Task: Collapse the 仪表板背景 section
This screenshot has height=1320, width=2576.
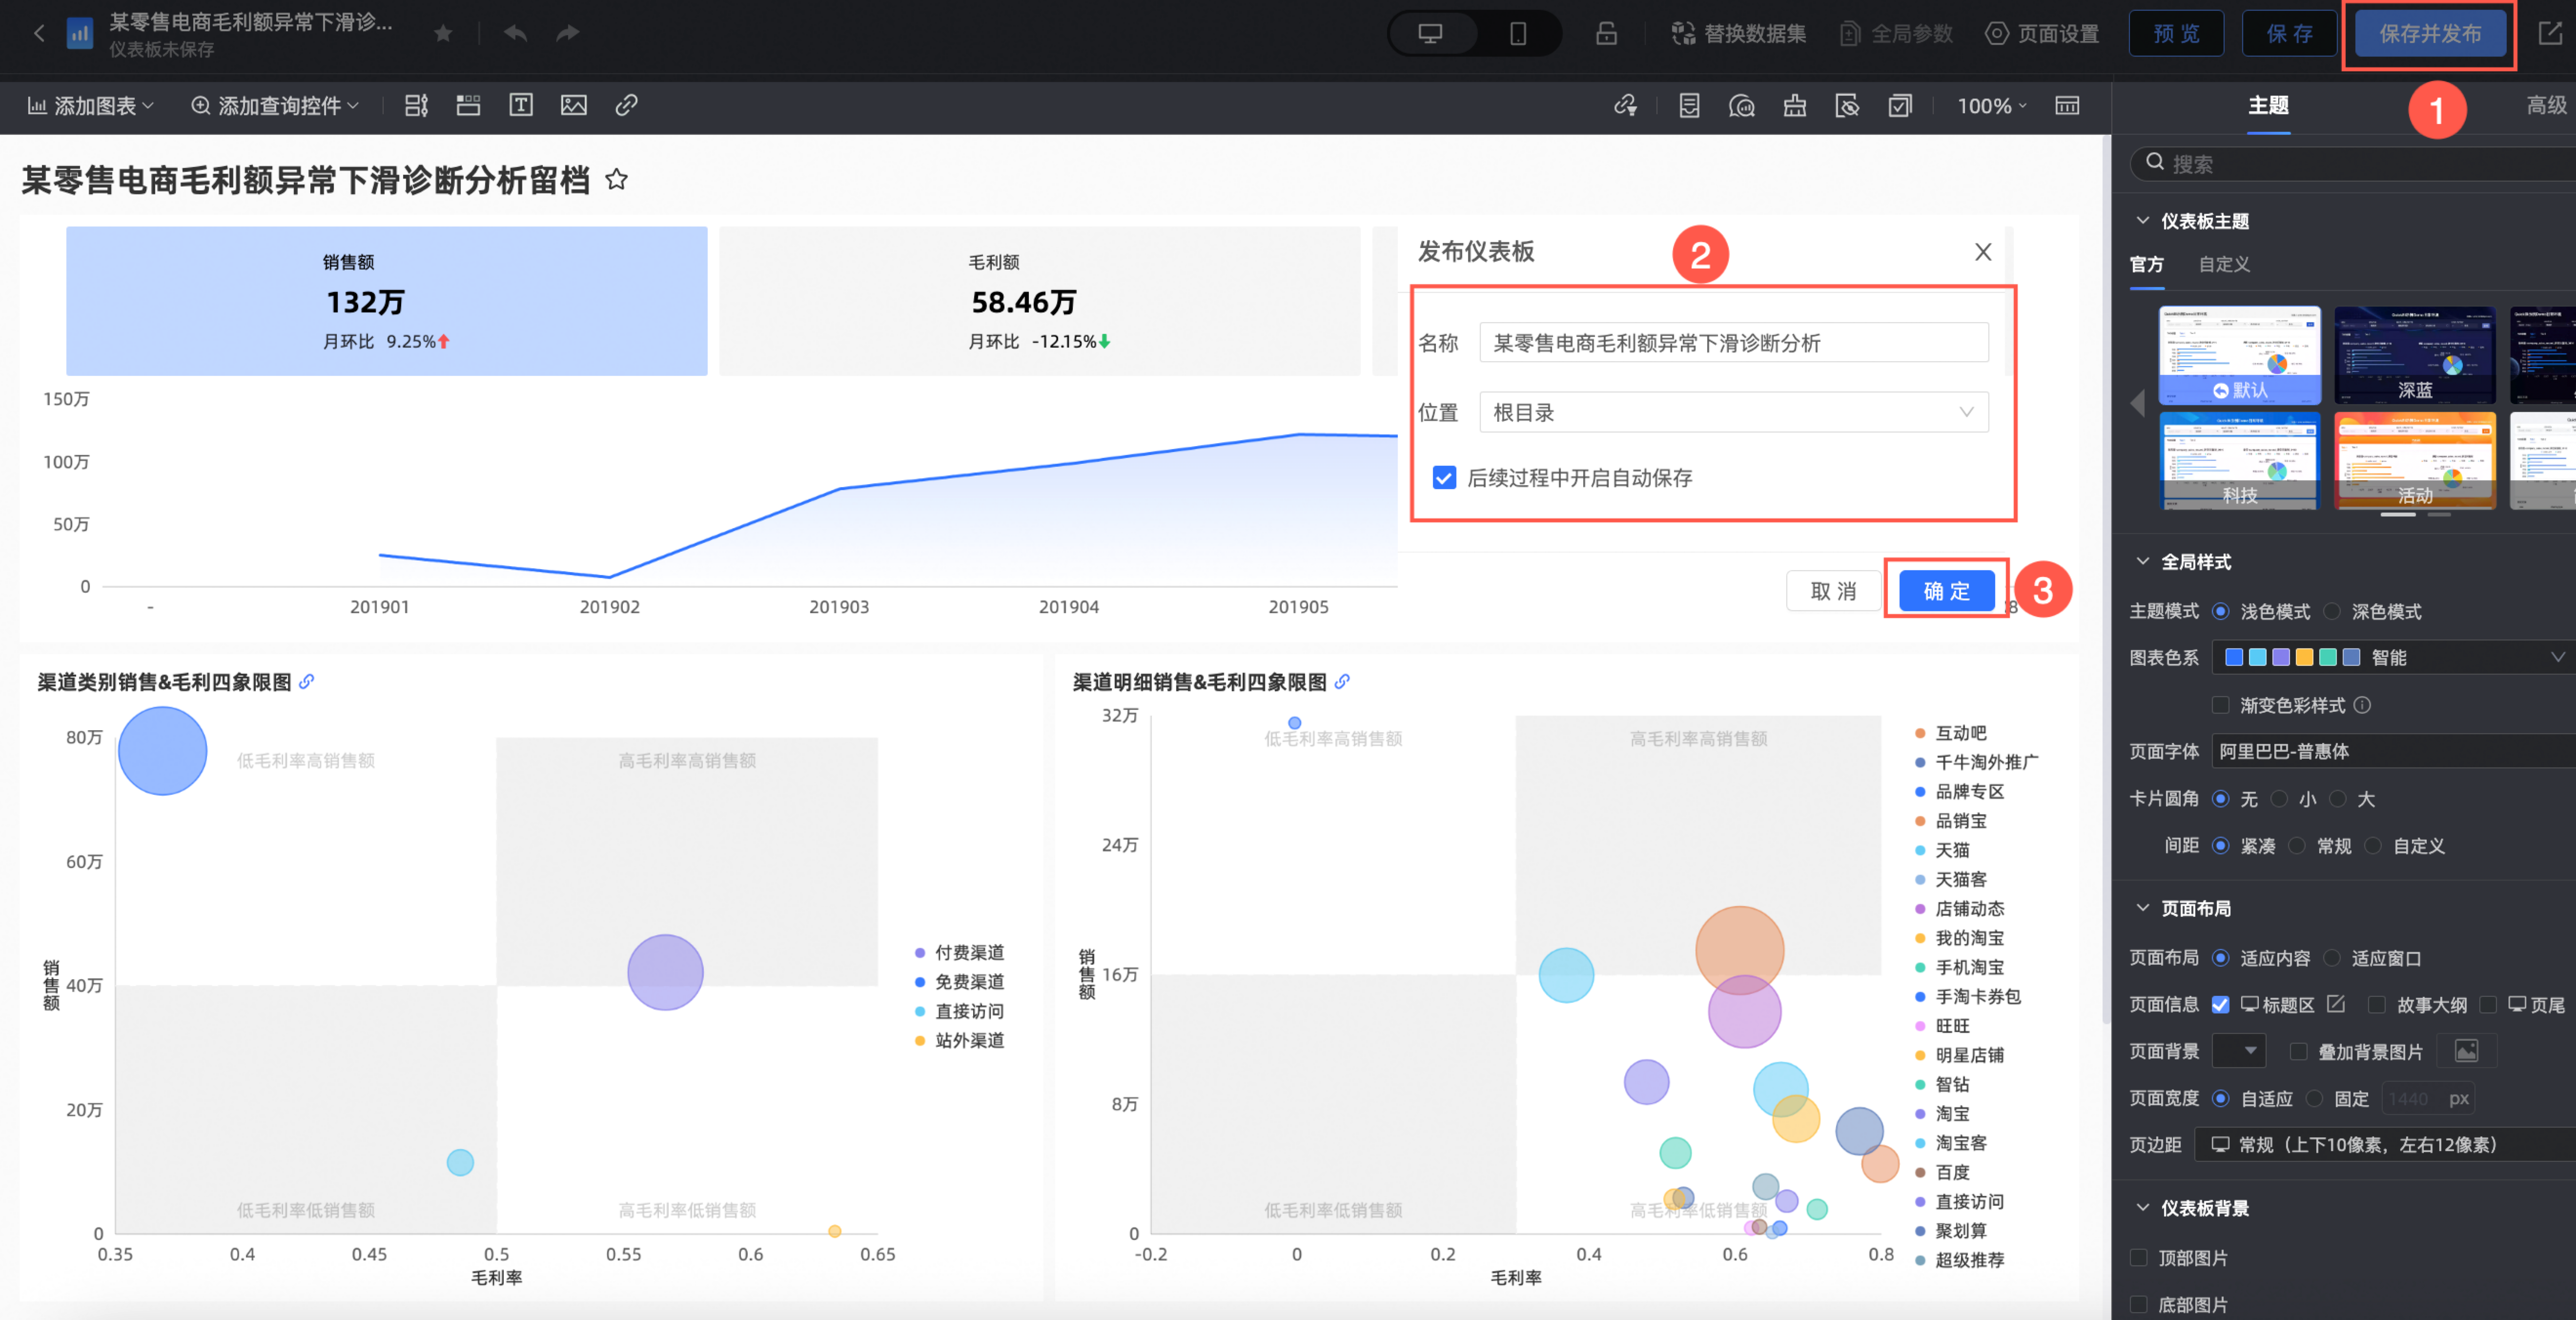Action: (2142, 1208)
